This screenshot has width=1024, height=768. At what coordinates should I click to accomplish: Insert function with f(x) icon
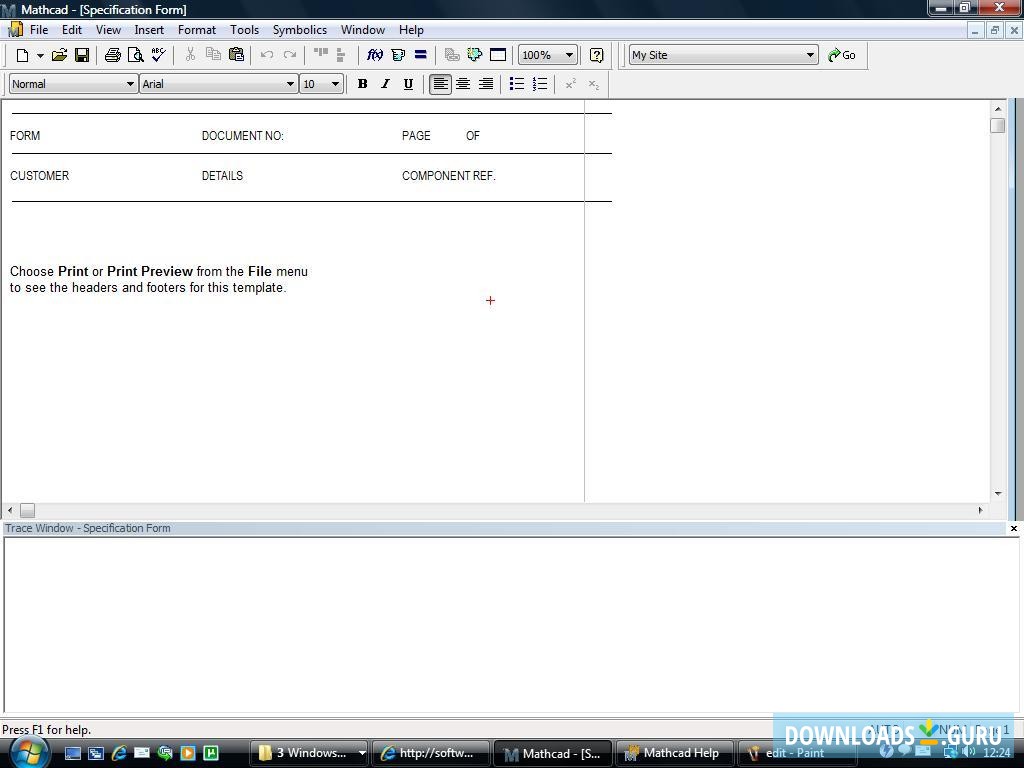coord(374,55)
